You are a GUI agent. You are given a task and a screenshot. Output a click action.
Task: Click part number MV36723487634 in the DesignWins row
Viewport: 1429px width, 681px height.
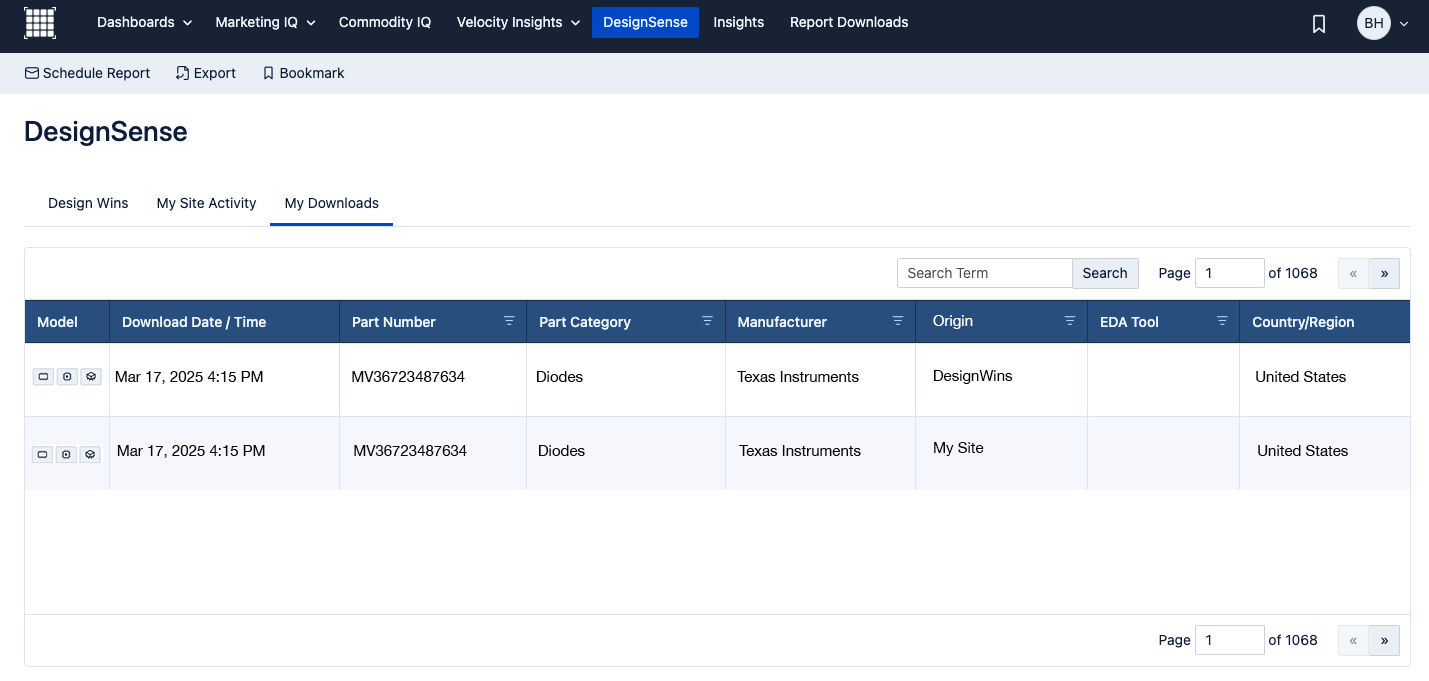coord(408,377)
